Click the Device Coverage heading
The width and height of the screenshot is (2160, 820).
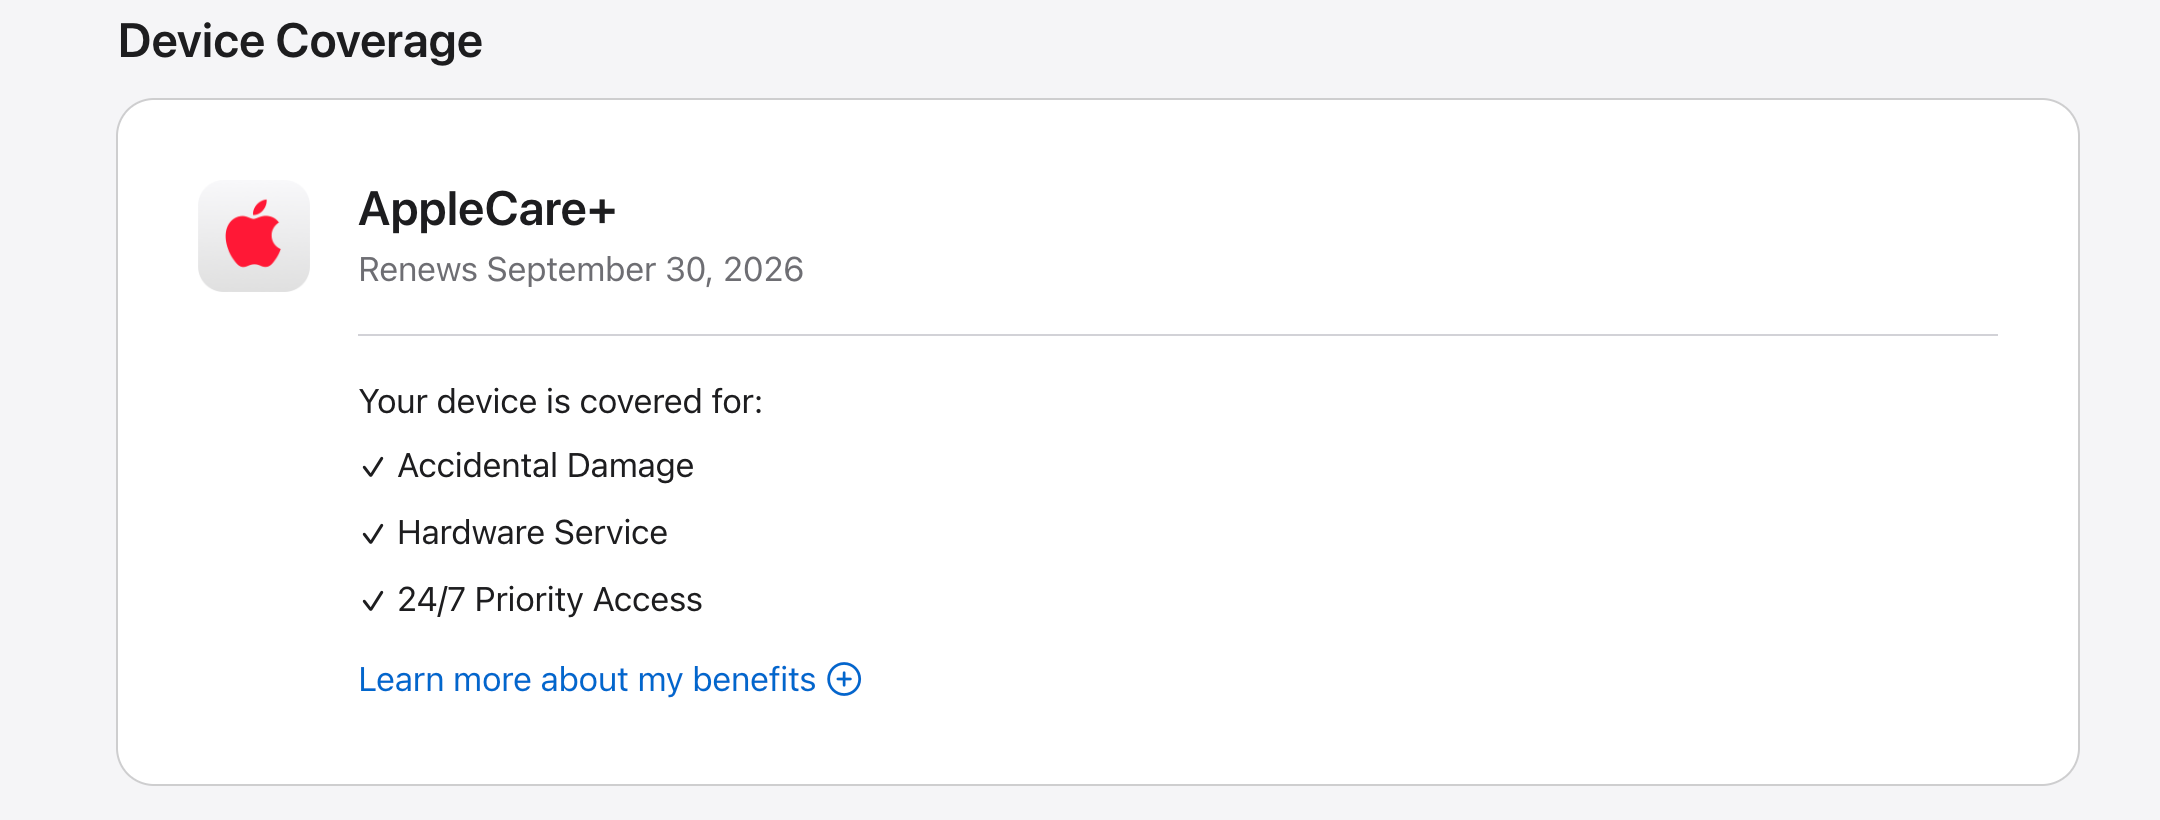300,42
